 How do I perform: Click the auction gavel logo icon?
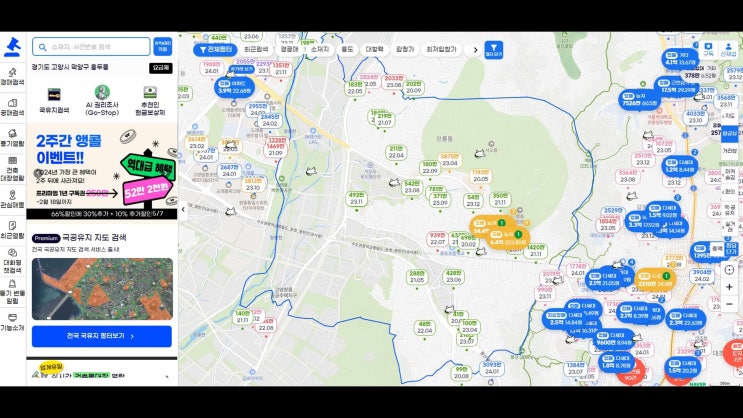tap(12, 46)
